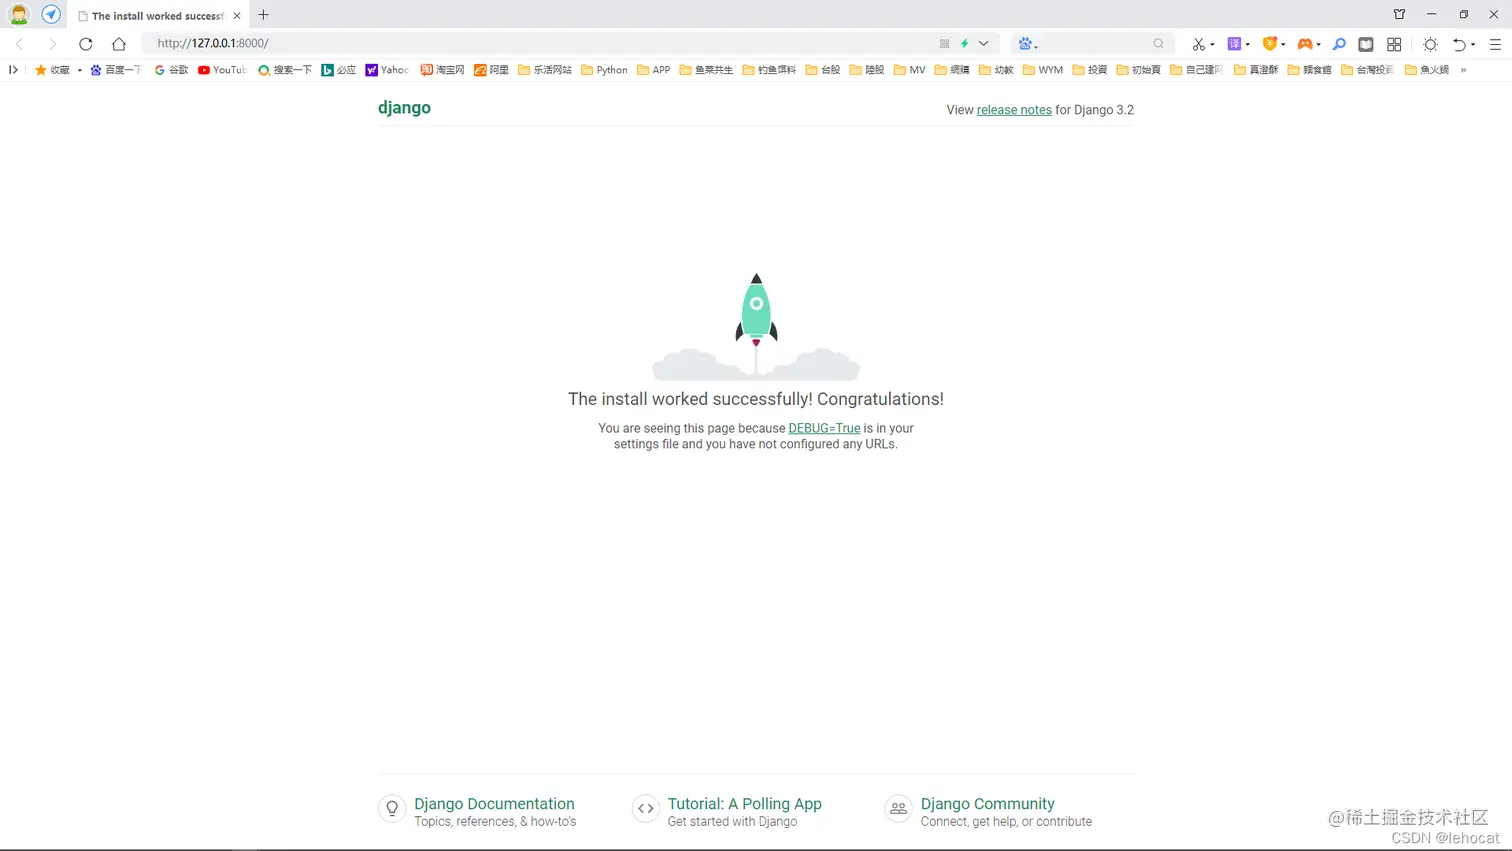The image size is (1512, 851).
Task: Open the Yahoo bookmark
Action: pyautogui.click(x=387, y=70)
